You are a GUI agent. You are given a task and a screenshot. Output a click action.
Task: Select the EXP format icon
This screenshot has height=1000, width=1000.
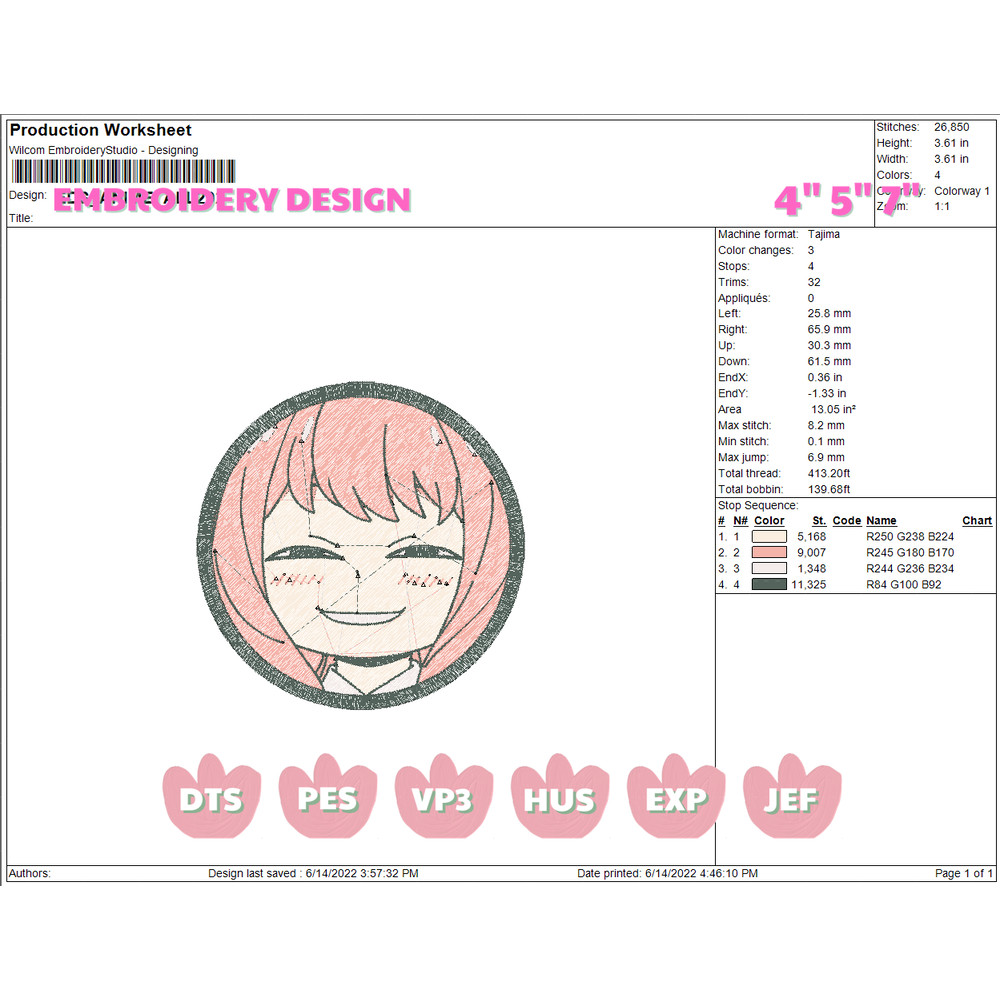tap(675, 798)
